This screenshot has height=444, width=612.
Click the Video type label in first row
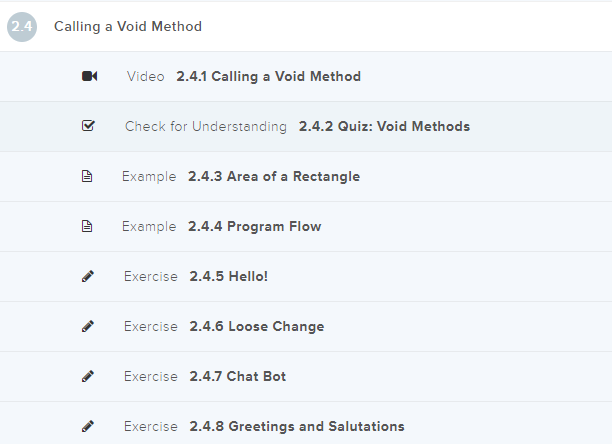pyautogui.click(x=146, y=76)
